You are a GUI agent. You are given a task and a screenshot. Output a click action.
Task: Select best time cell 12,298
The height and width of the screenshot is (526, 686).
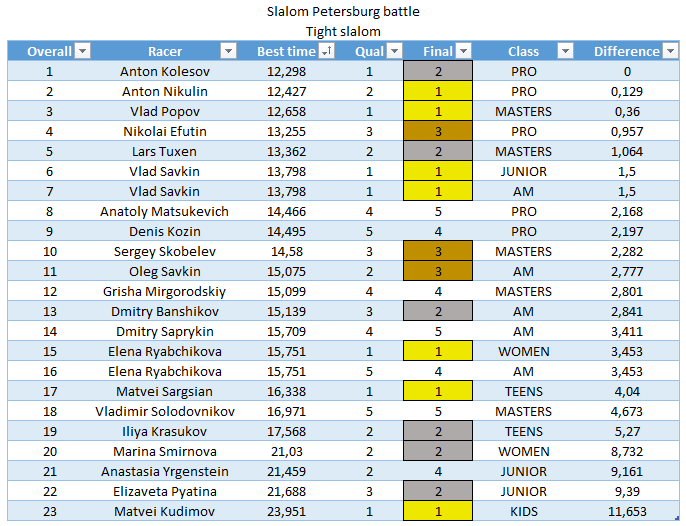tap(286, 71)
